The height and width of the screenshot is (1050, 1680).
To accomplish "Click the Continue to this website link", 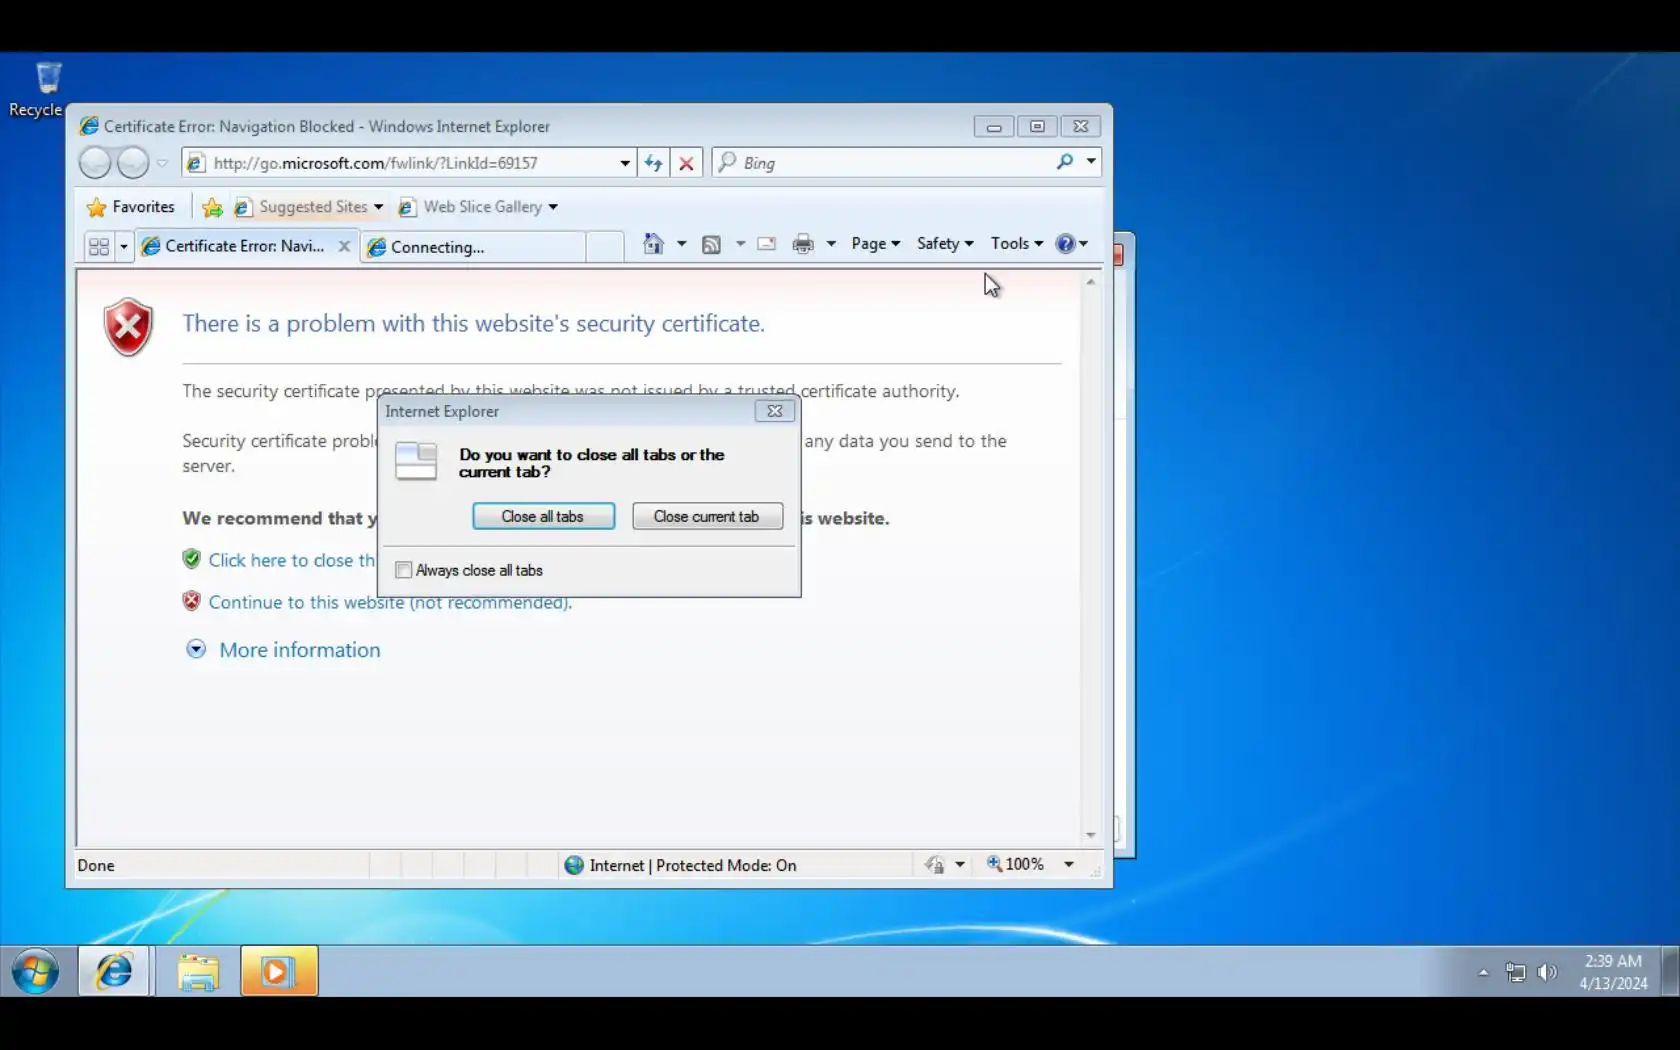I will [390, 602].
